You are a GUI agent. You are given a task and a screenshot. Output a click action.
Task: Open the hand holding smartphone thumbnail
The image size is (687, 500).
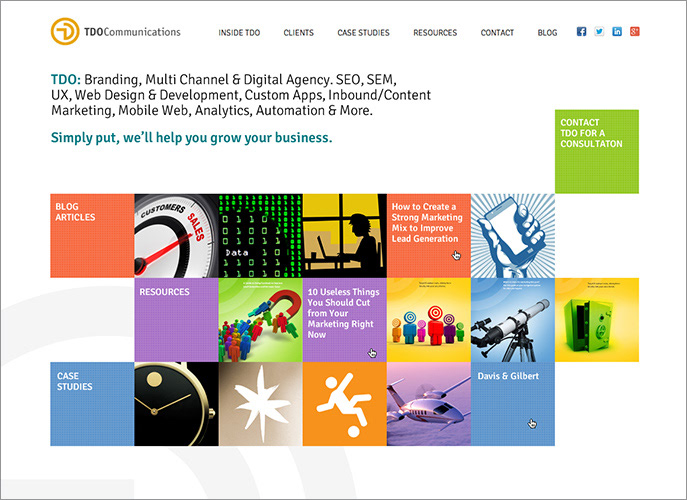point(513,236)
